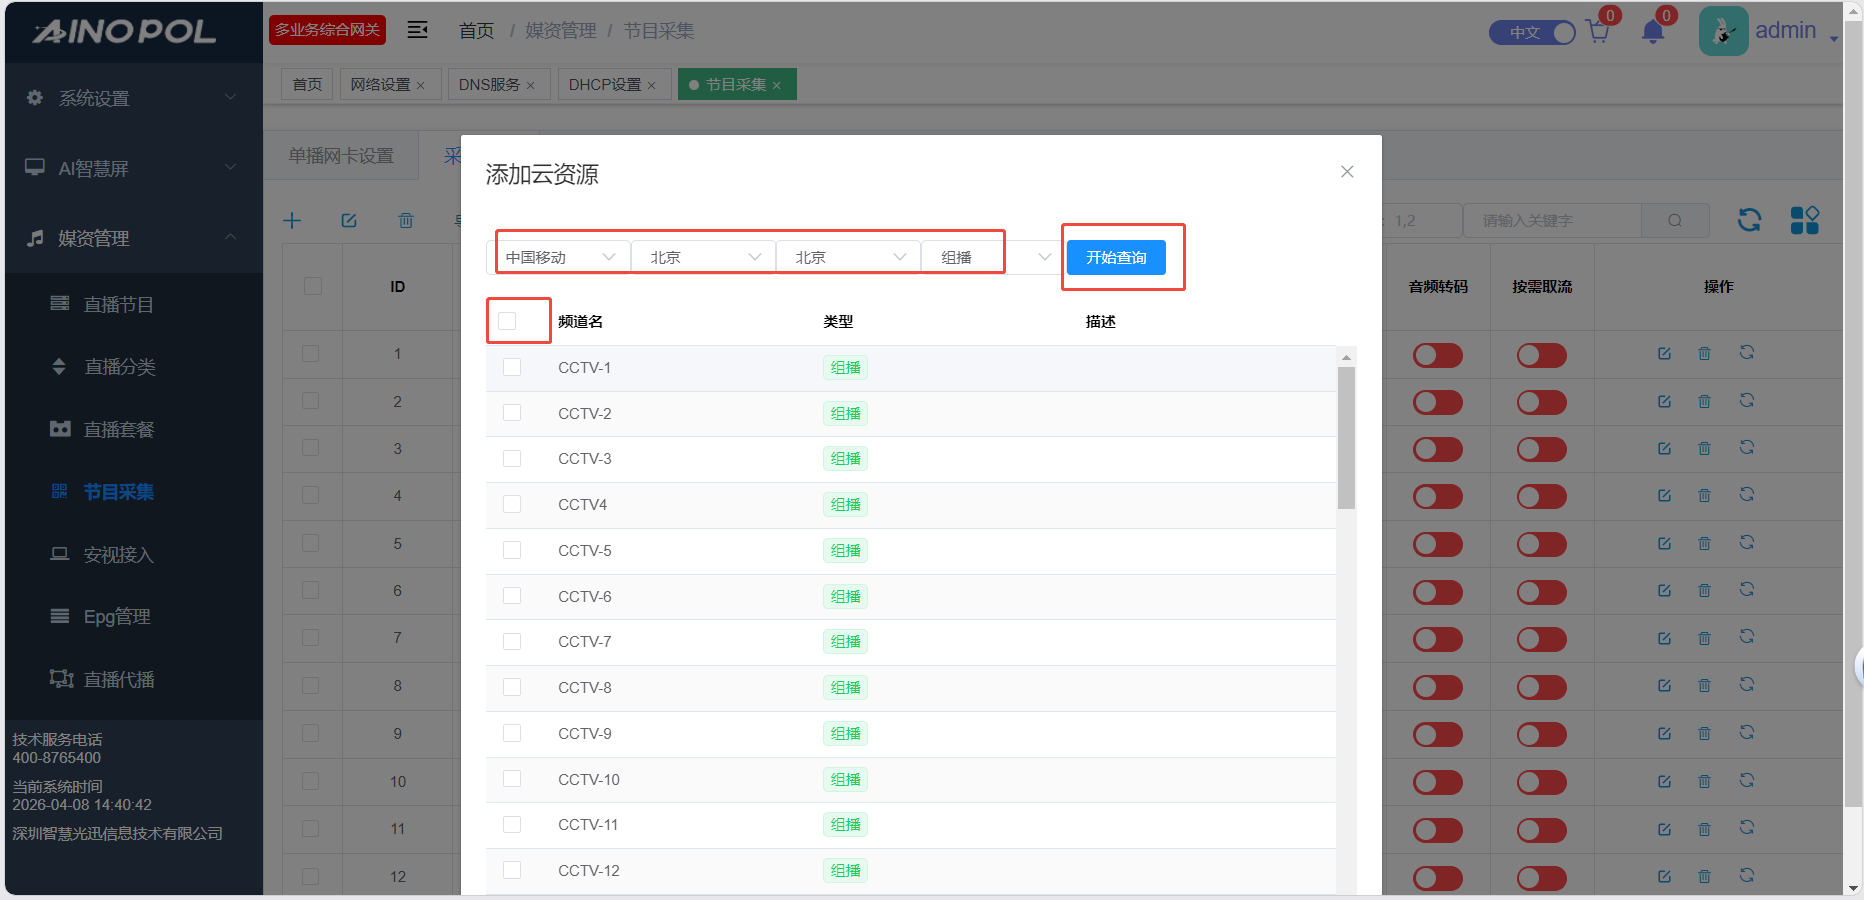Open the 中国移动 carrier dropdown

click(x=560, y=257)
